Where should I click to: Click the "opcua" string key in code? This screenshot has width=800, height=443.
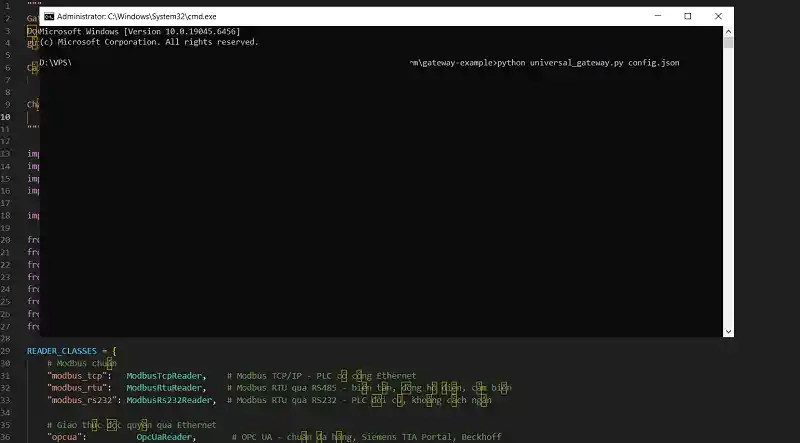point(64,437)
